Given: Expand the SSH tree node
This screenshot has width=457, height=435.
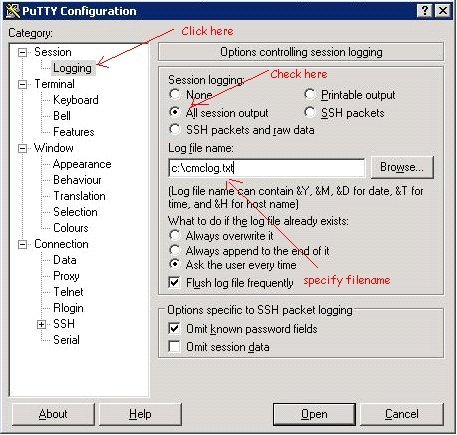Looking at the screenshot, I should [x=41, y=324].
